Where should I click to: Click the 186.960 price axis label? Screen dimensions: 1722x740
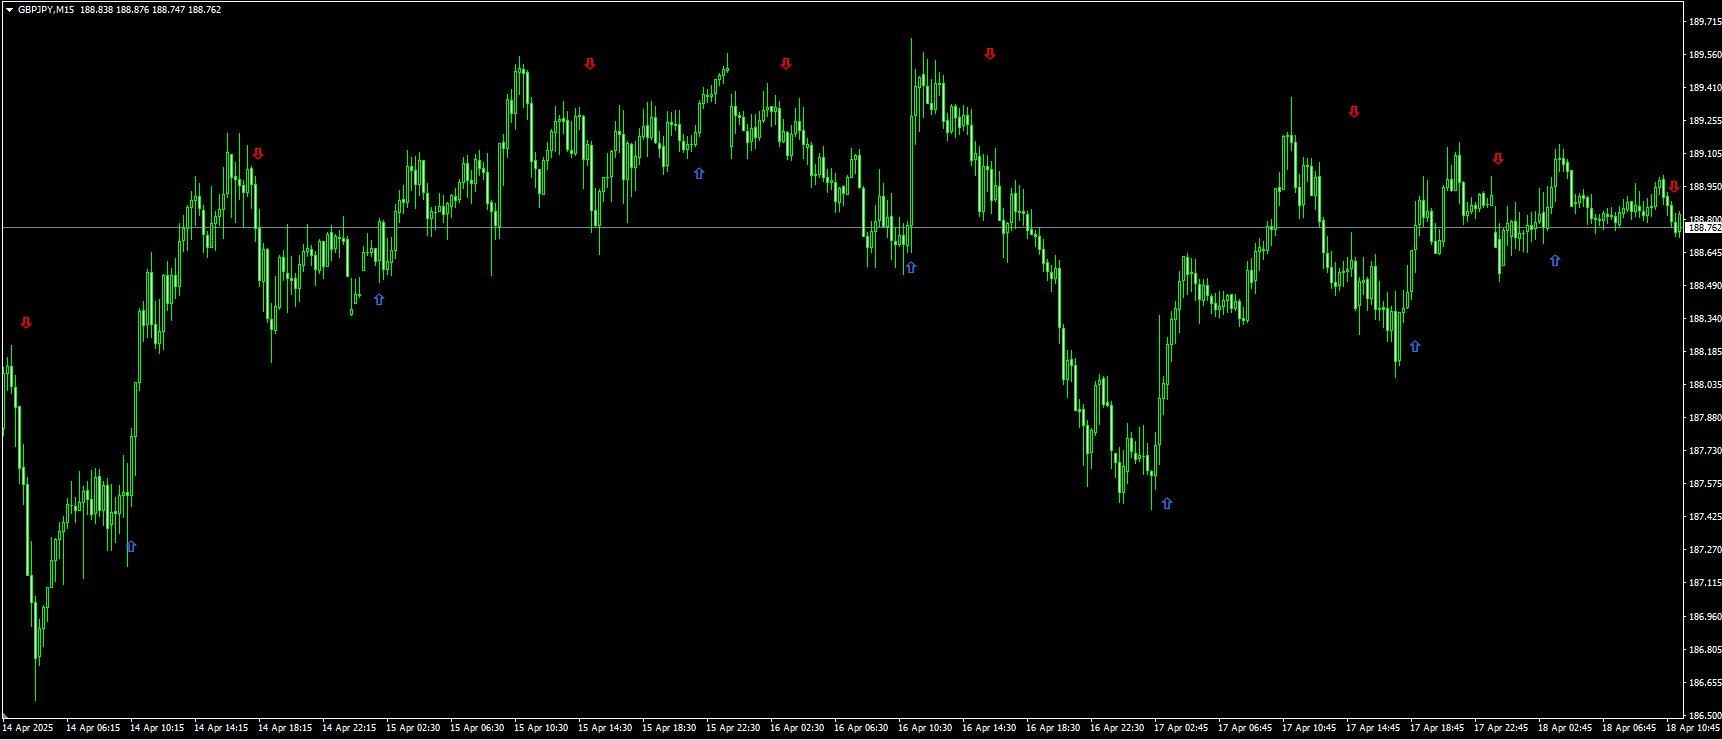[1705, 617]
